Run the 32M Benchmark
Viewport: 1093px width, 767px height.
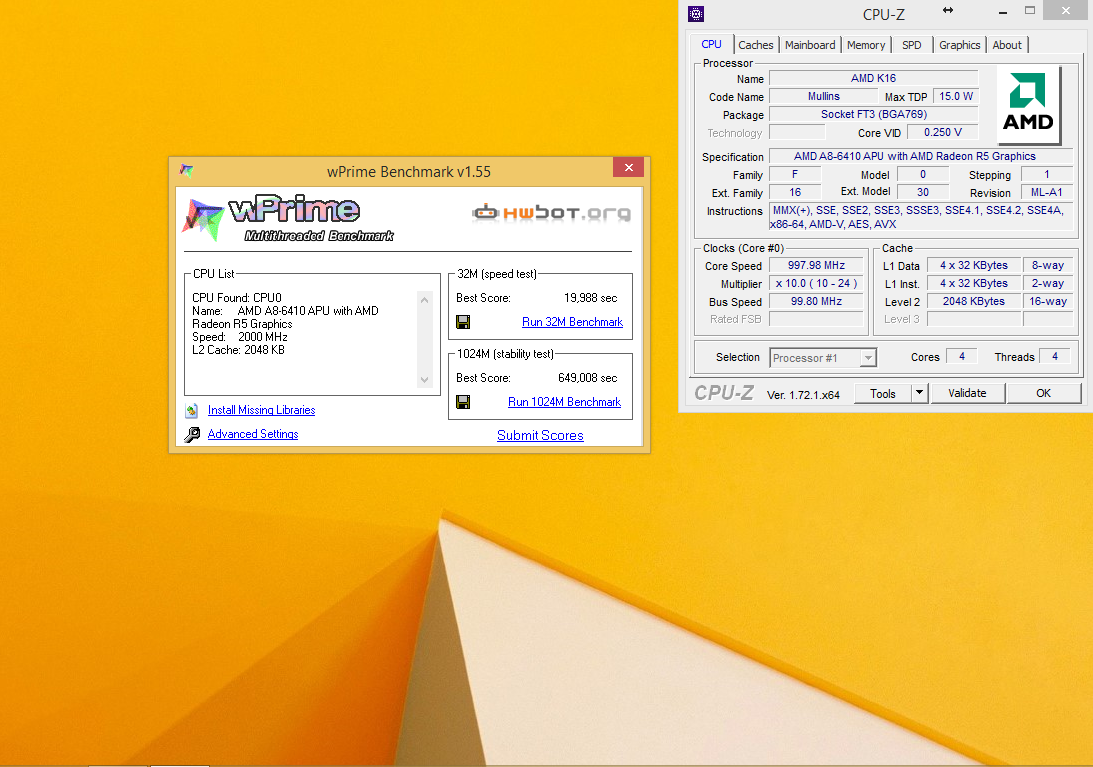[572, 322]
